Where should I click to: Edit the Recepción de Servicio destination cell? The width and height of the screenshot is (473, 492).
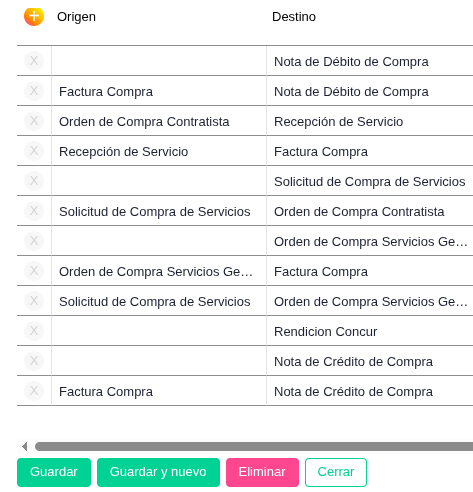point(370,122)
